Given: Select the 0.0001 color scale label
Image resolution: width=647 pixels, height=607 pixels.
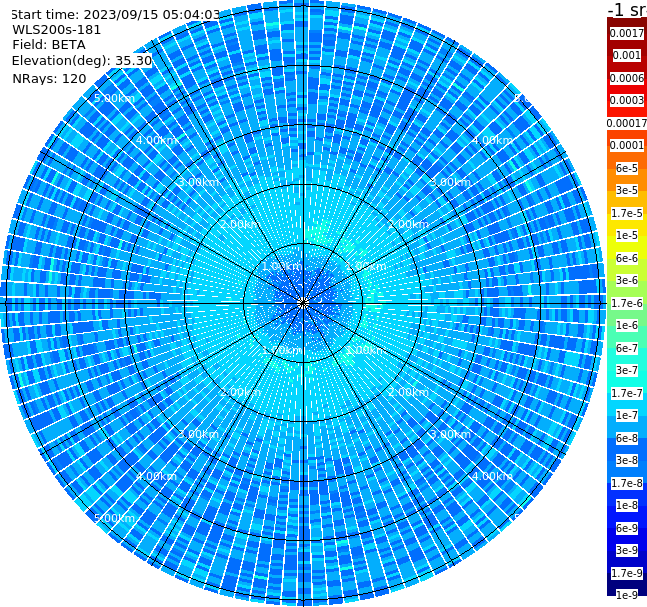Looking at the screenshot, I should click(627, 145).
